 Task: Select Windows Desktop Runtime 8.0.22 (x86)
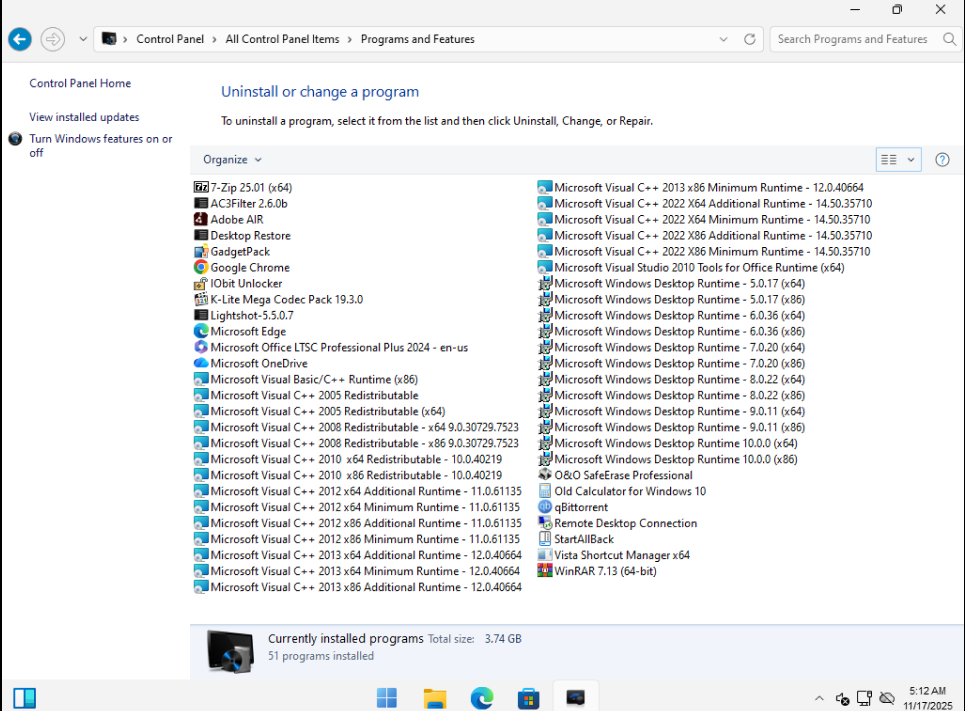point(672,395)
